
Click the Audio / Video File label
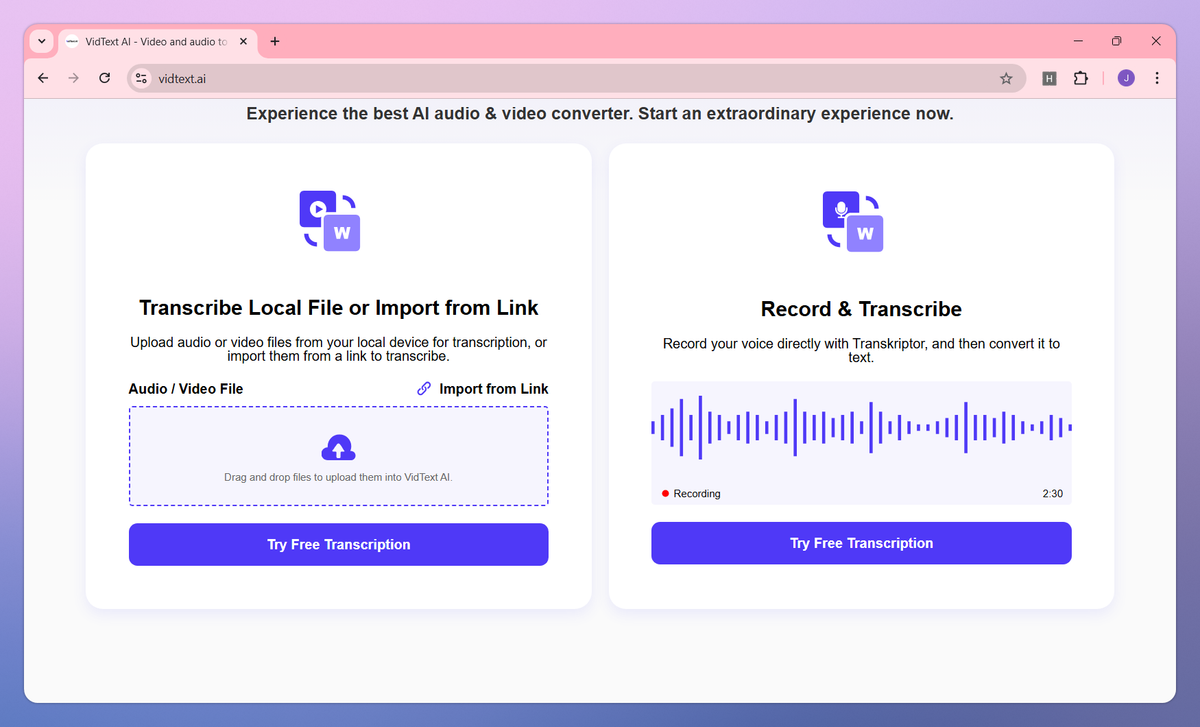pos(186,389)
